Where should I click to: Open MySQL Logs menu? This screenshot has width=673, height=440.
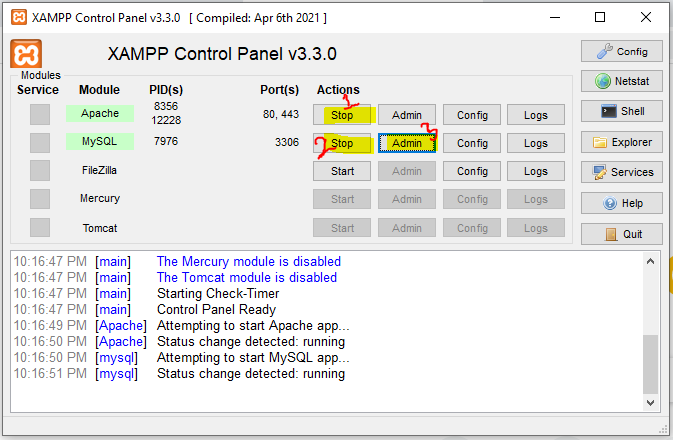[536, 143]
